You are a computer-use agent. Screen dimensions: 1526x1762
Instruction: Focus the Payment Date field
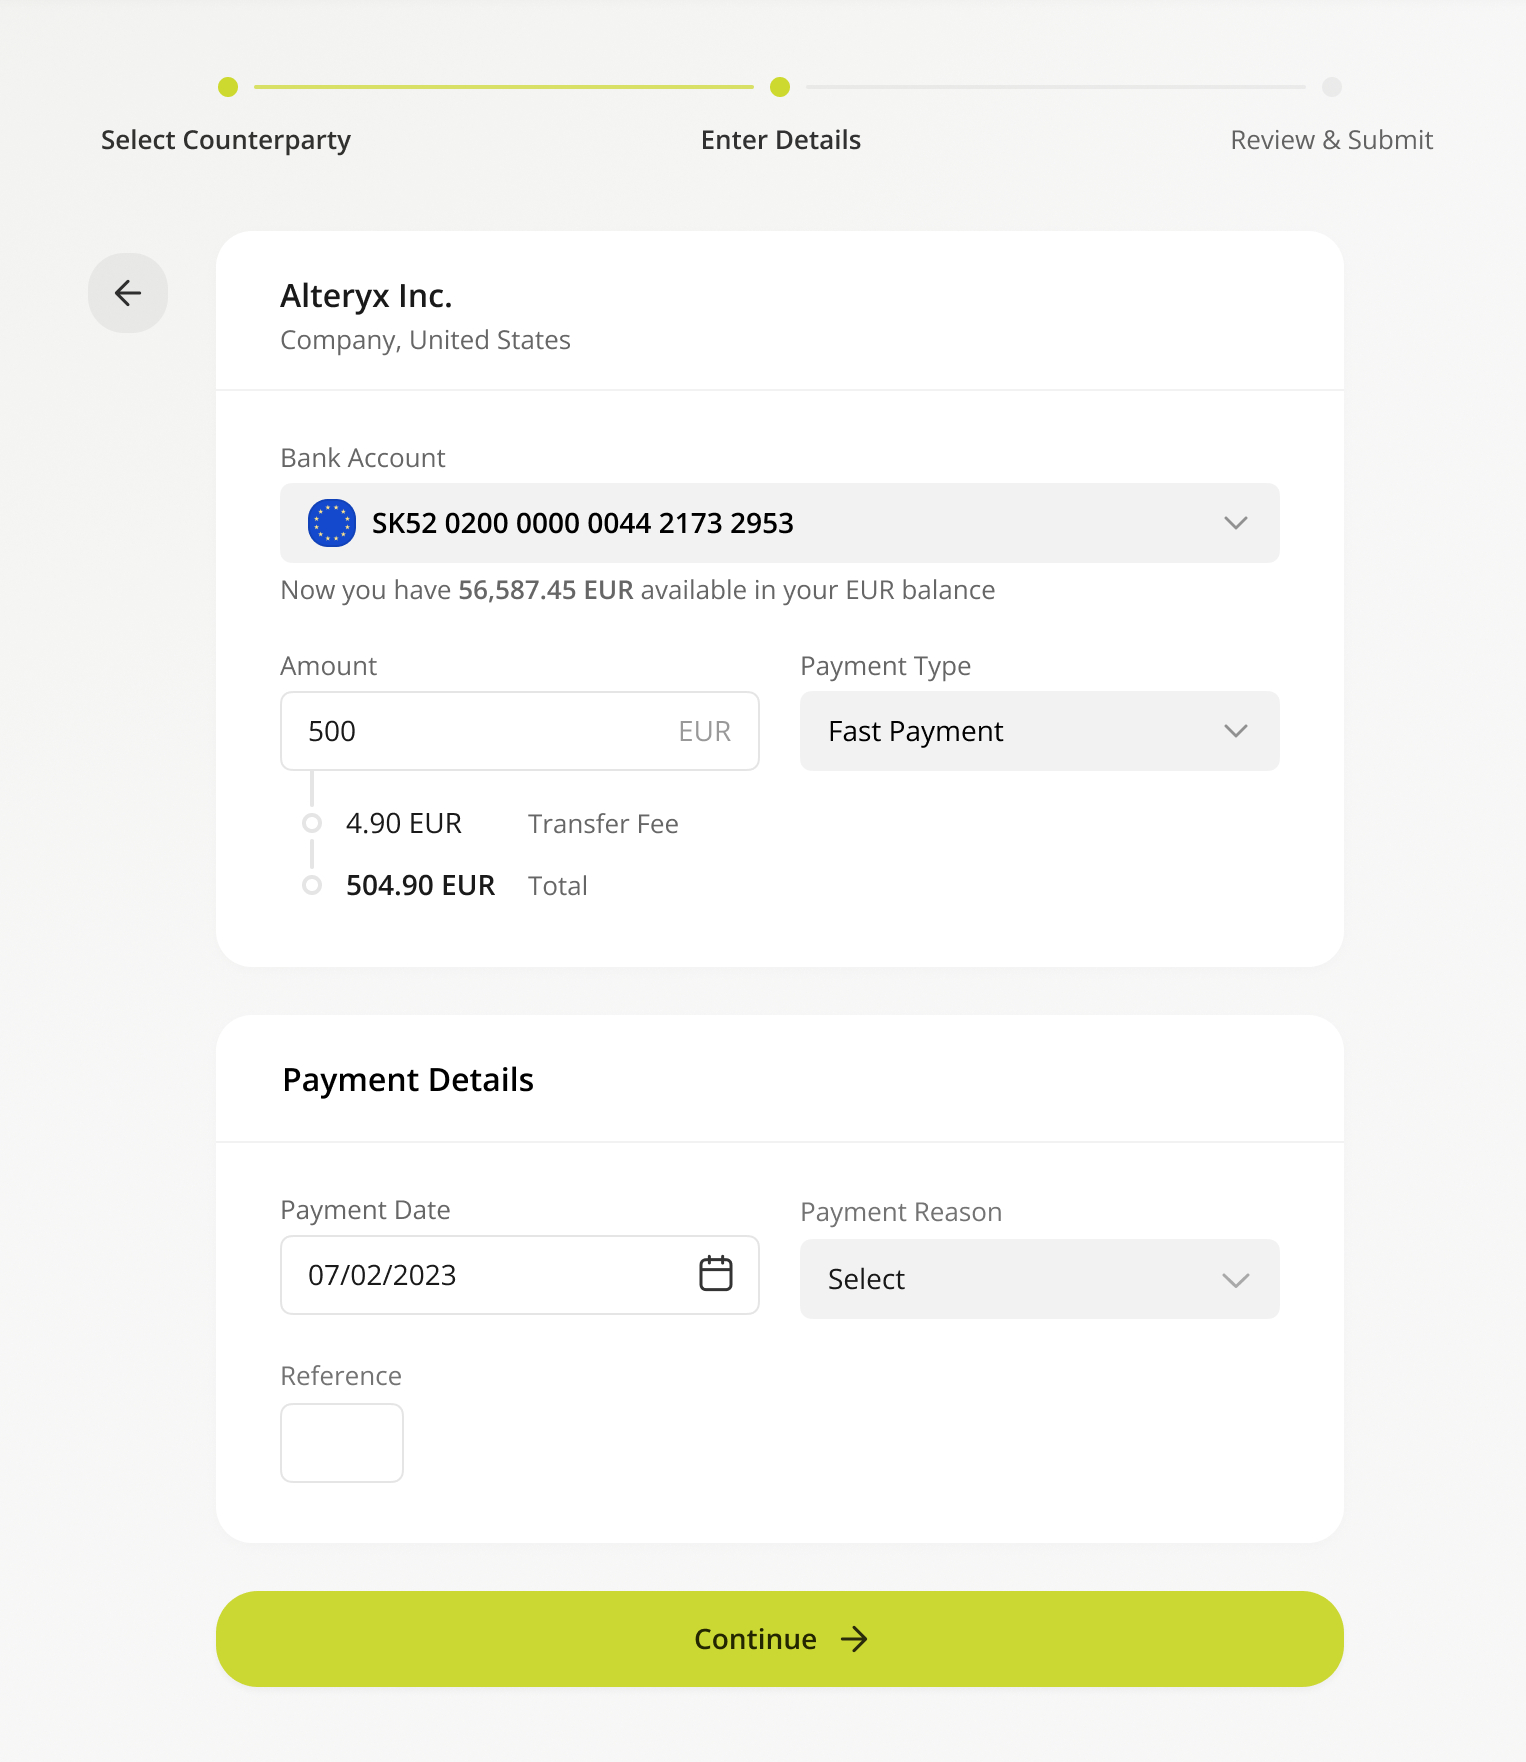pyautogui.click(x=520, y=1275)
